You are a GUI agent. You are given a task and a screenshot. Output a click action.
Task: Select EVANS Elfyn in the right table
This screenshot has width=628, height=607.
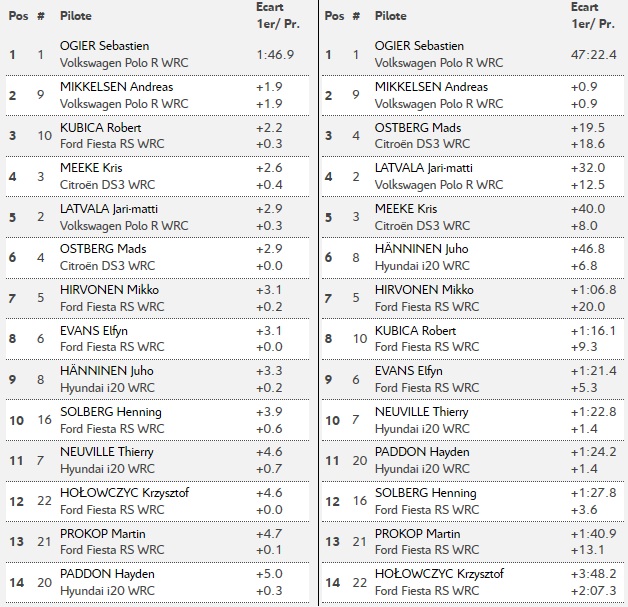tap(409, 371)
